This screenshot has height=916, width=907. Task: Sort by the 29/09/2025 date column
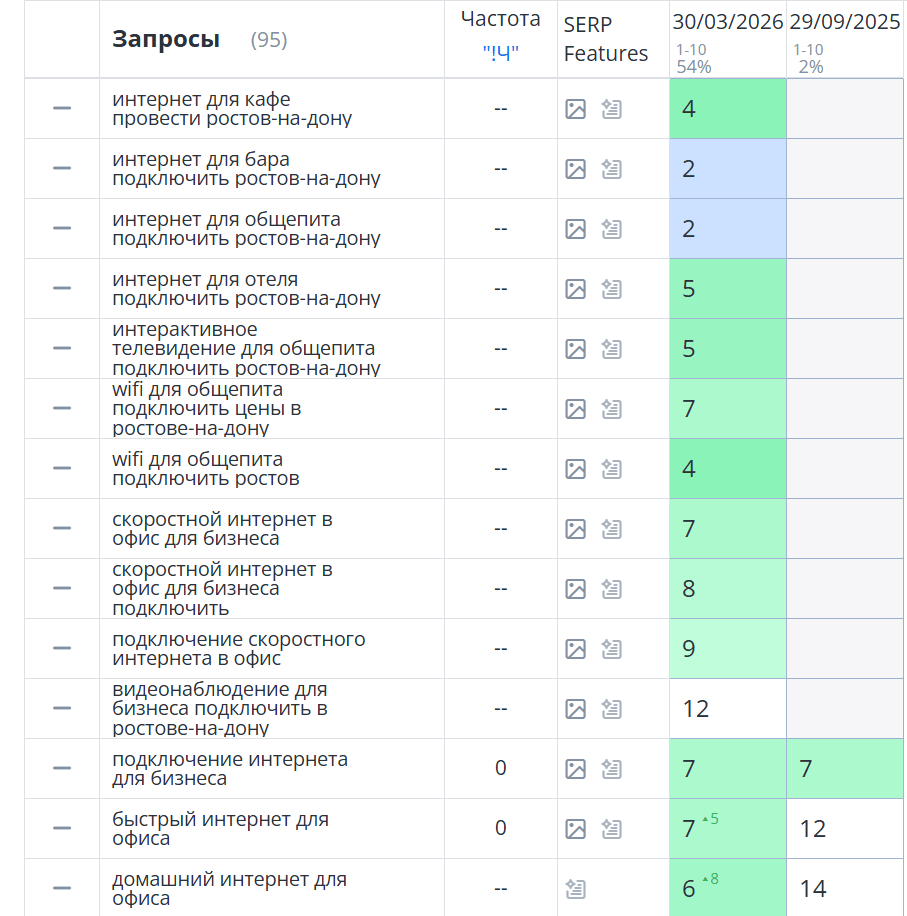click(x=845, y=22)
